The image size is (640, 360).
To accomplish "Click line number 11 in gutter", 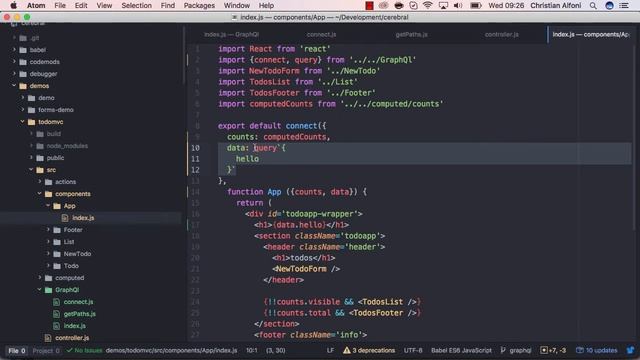I will point(195,159).
